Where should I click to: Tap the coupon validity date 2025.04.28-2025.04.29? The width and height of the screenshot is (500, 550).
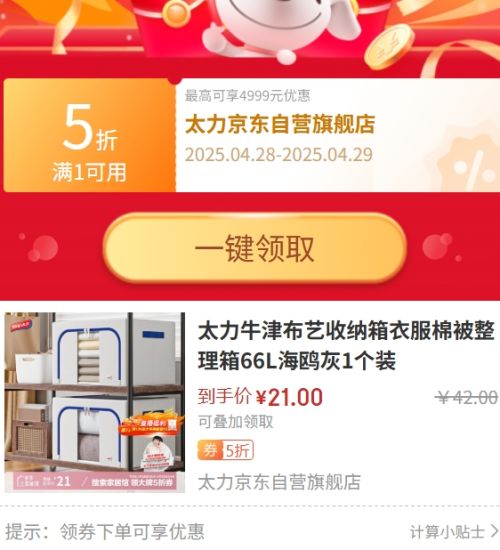pyautogui.click(x=279, y=155)
